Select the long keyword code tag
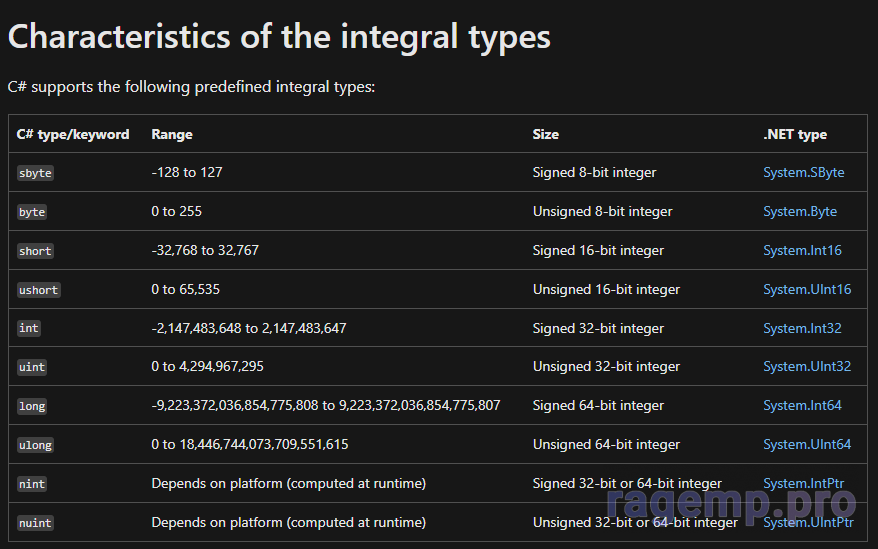The height and width of the screenshot is (549, 878). tap(32, 406)
